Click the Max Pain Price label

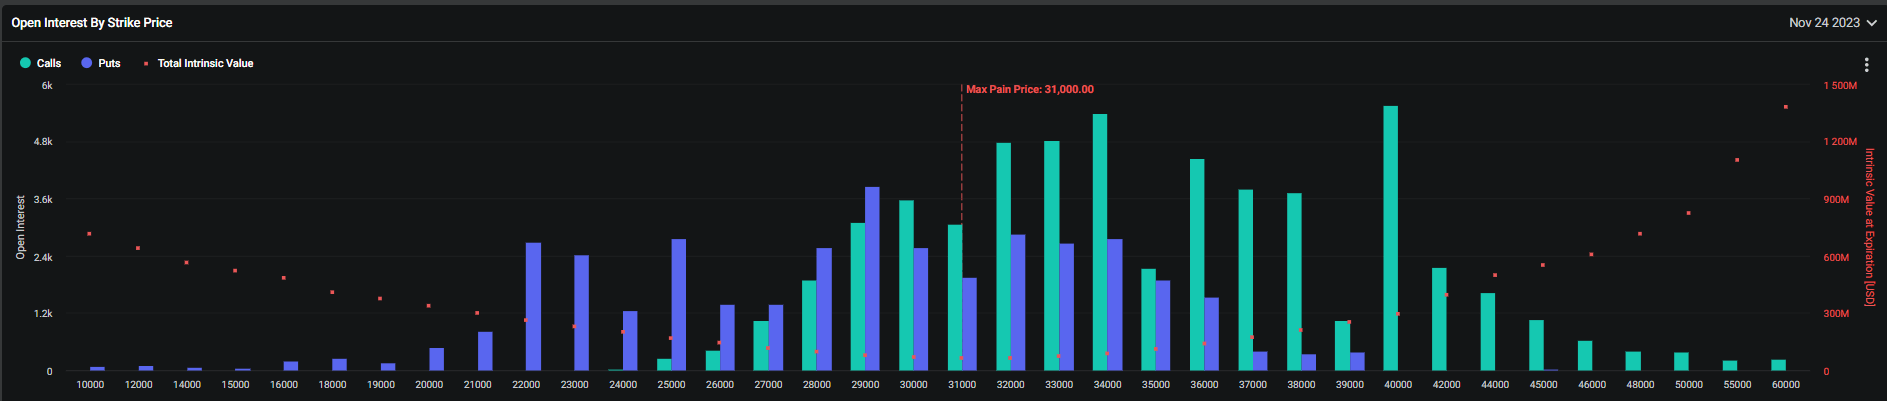click(x=1029, y=89)
